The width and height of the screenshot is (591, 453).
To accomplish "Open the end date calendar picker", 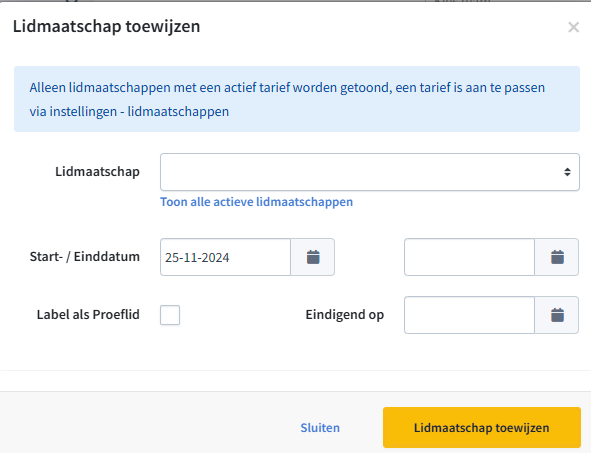I will point(557,257).
